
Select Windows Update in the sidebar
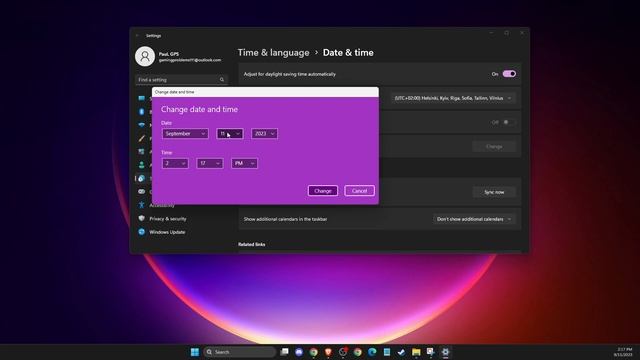[167, 232]
